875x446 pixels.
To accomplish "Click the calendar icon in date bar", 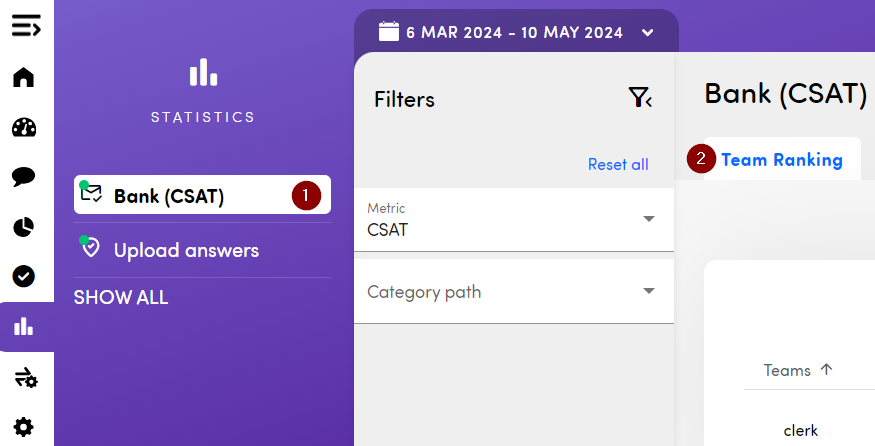I will click(x=389, y=31).
